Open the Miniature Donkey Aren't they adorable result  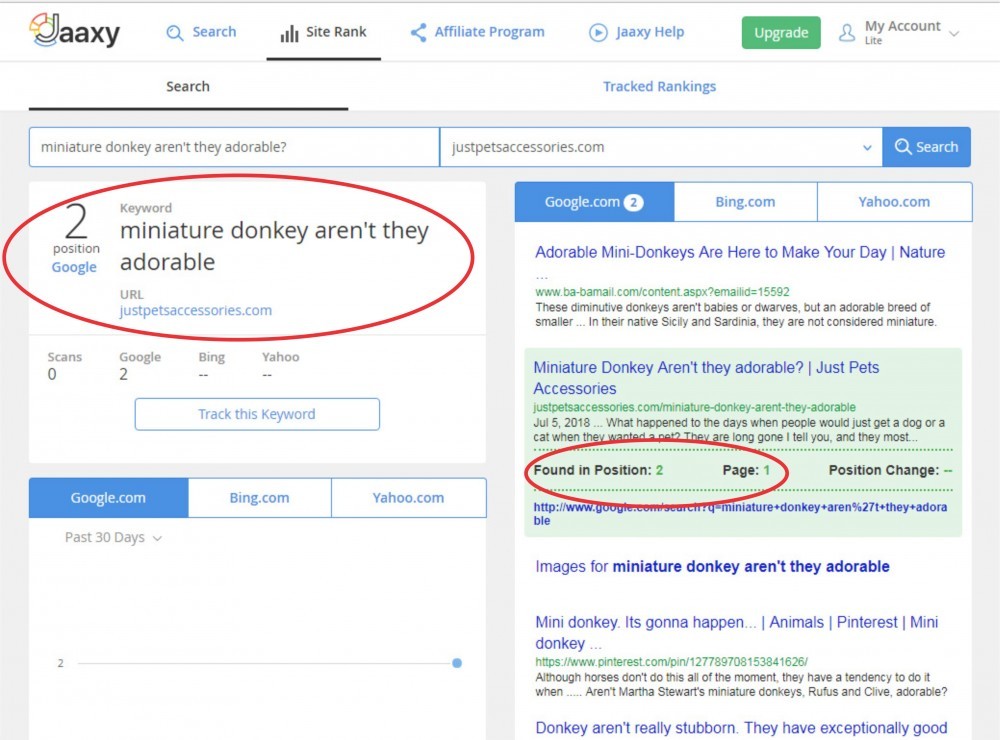coord(706,378)
